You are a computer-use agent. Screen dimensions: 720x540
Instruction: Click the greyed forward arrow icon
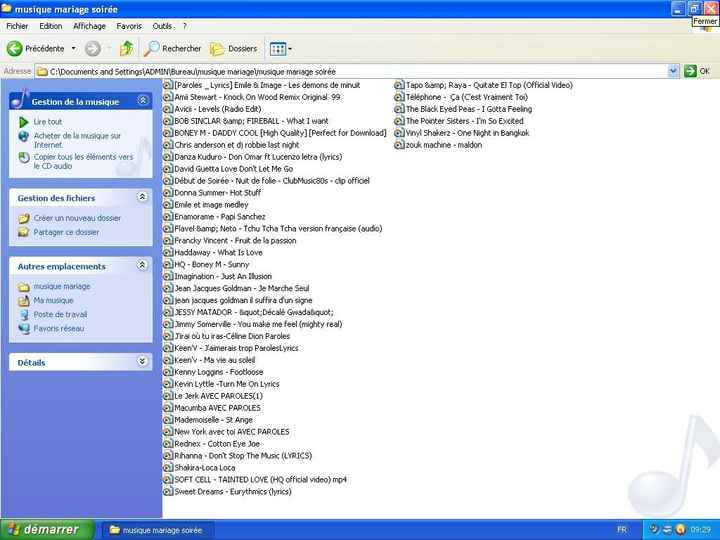93,48
